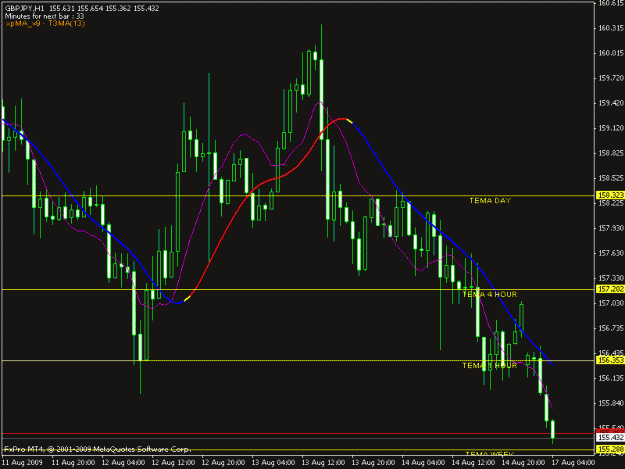The height and width of the screenshot is (469, 625).
Task: Select the TEMA 1 HOUR line label
Action: [489, 365]
